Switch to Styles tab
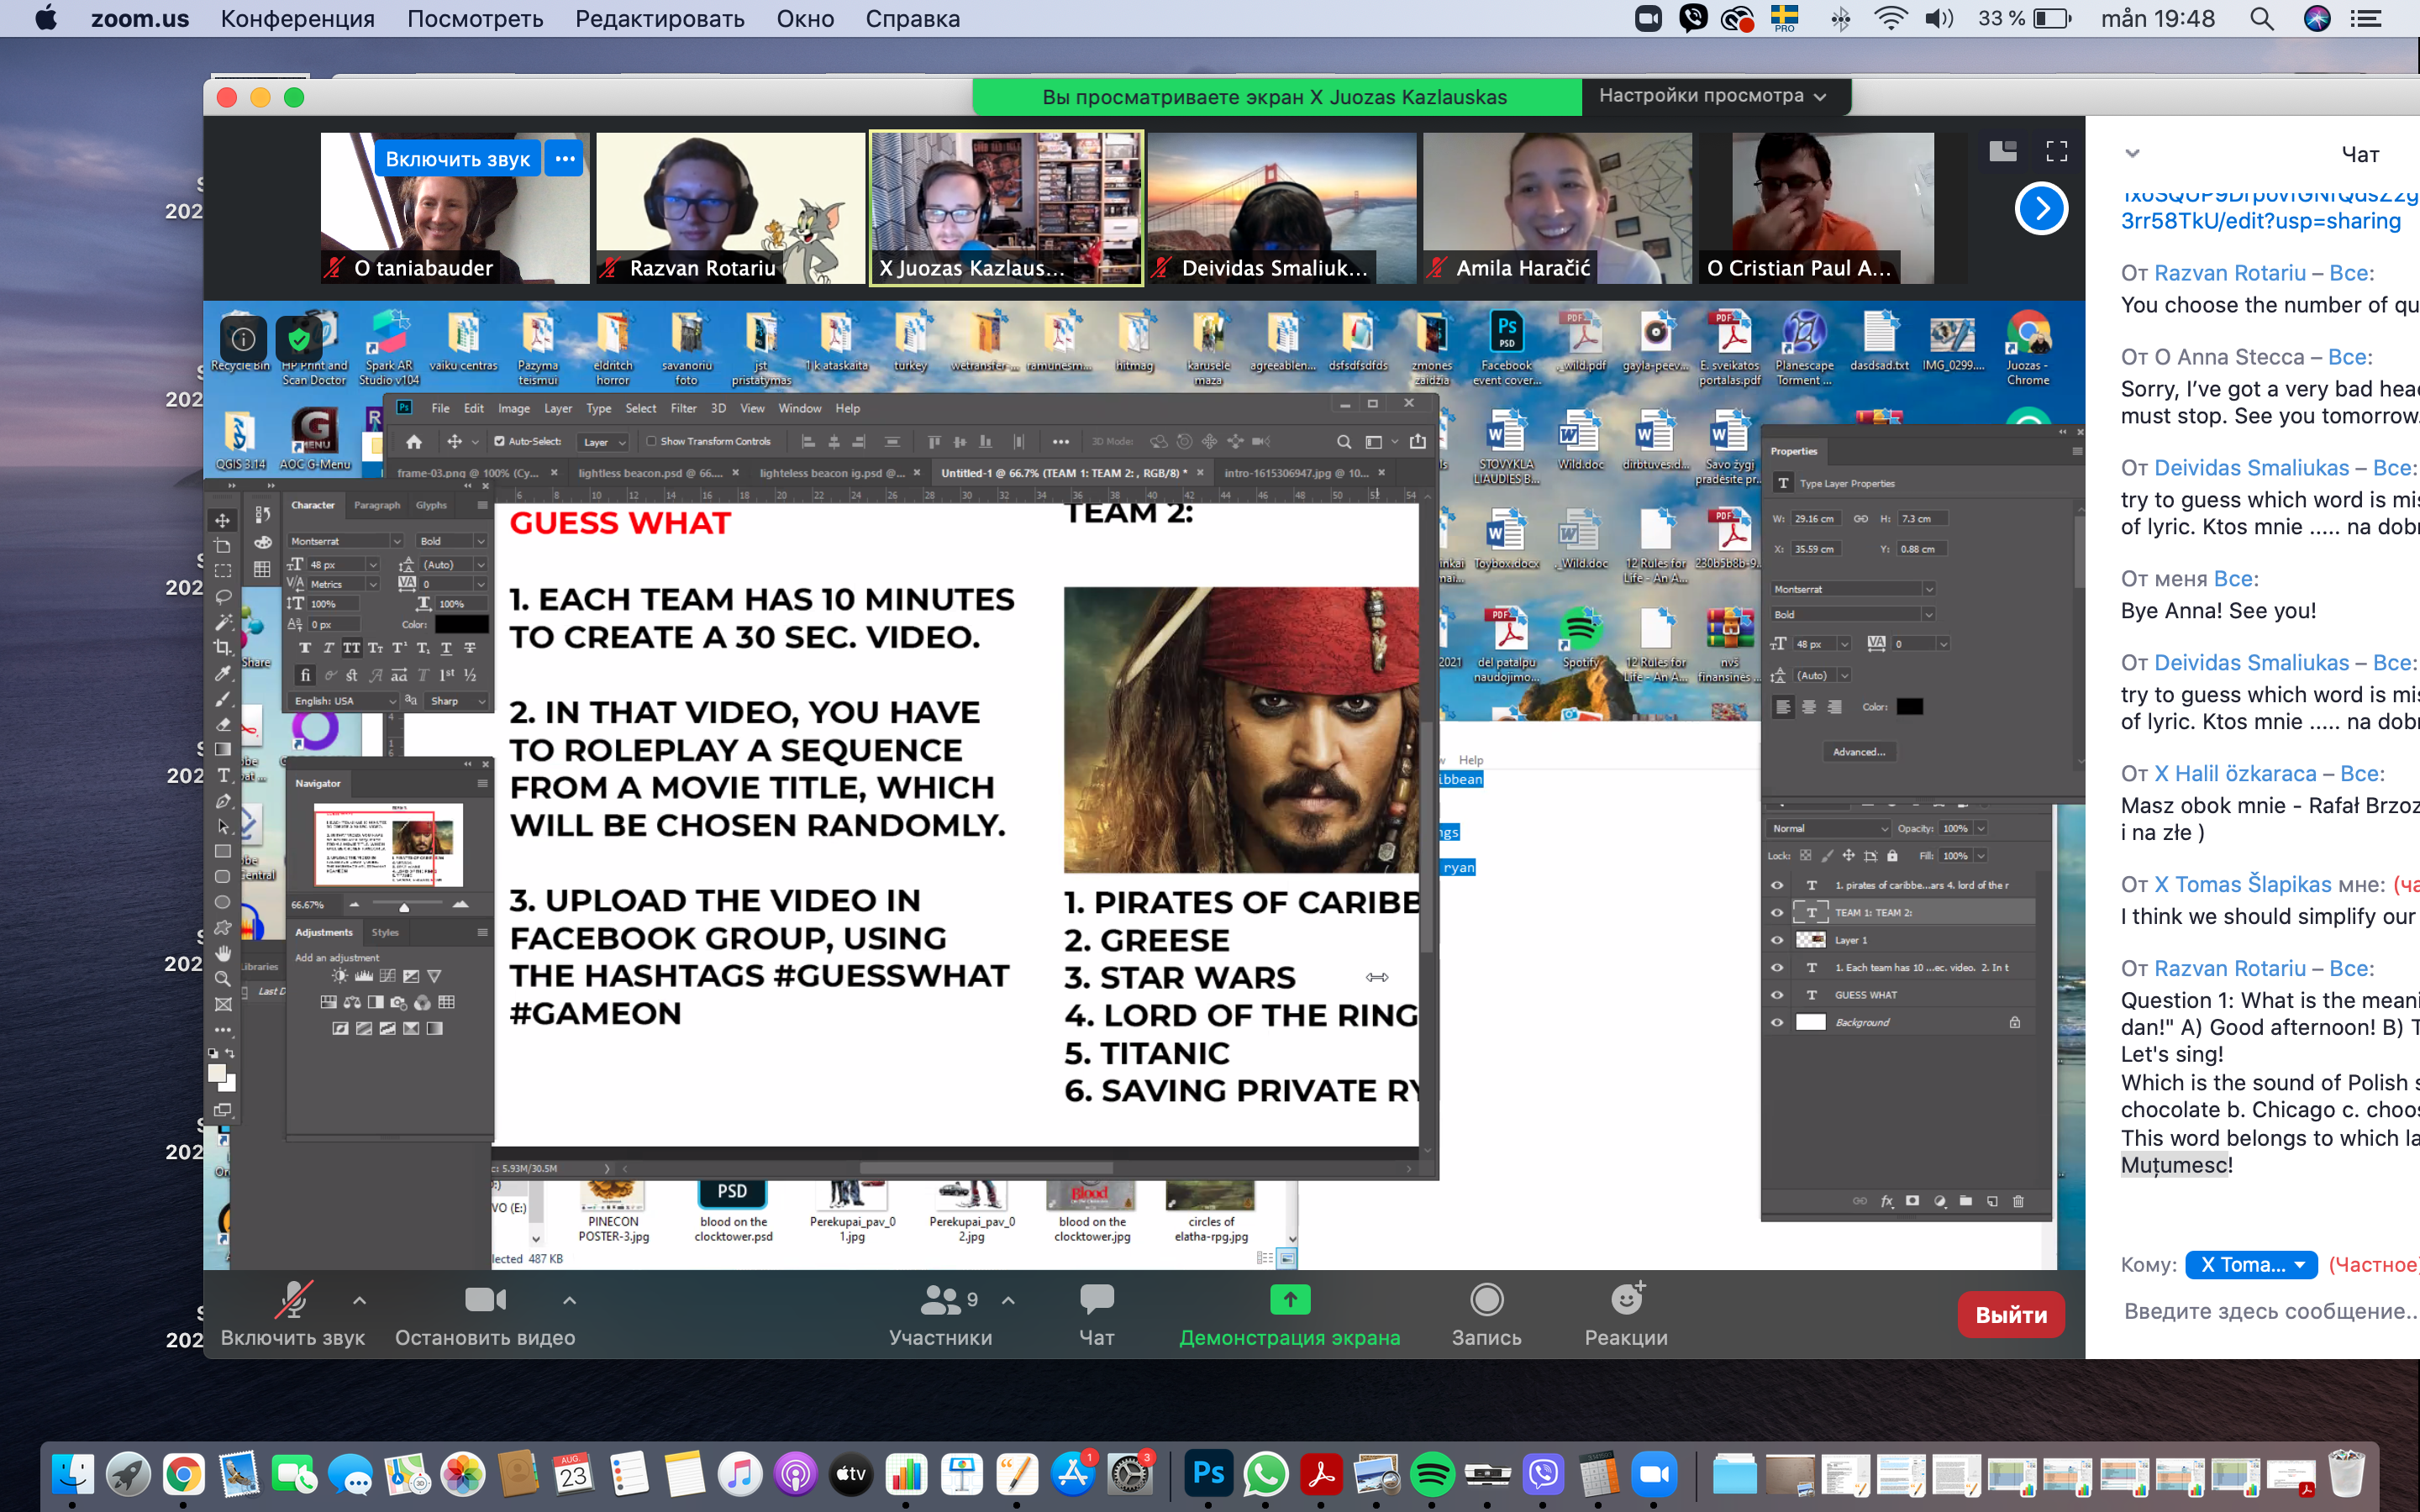This screenshot has height=1512, width=2420. (385, 932)
